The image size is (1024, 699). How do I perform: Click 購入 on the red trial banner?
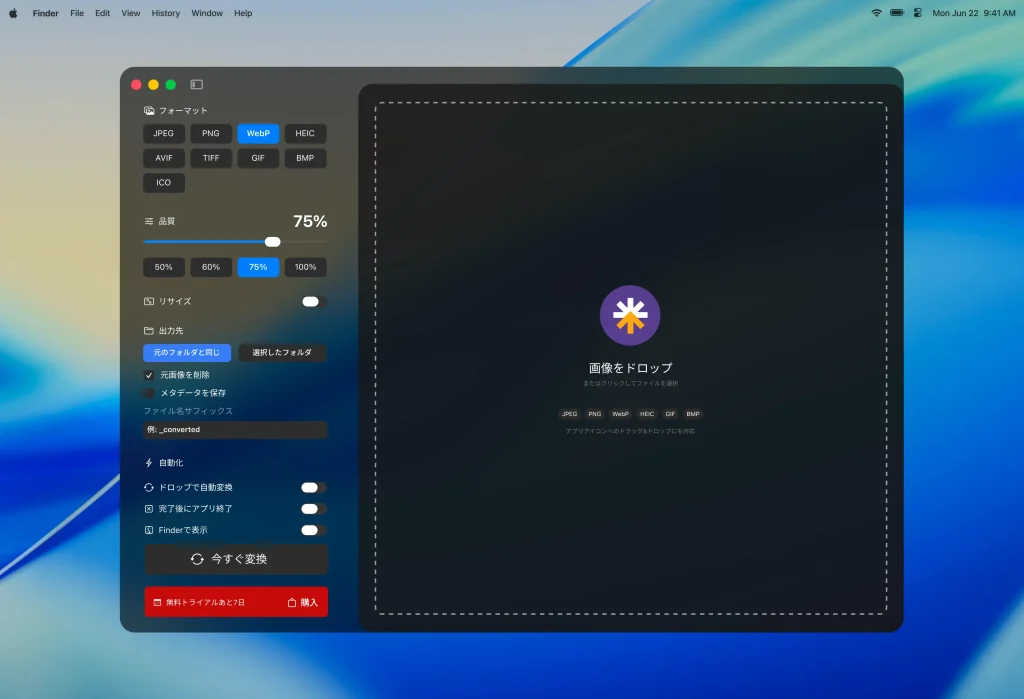point(303,602)
